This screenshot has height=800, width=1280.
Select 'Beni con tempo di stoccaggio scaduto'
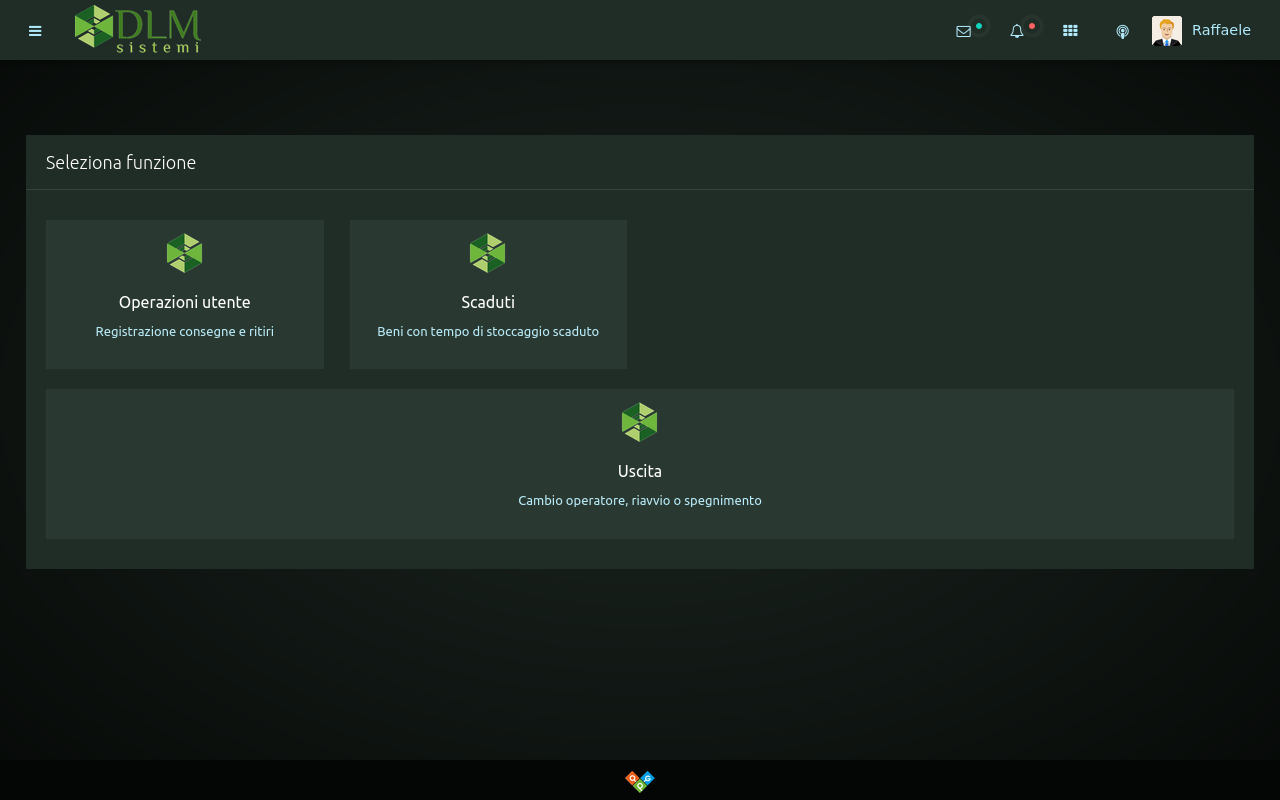click(488, 331)
